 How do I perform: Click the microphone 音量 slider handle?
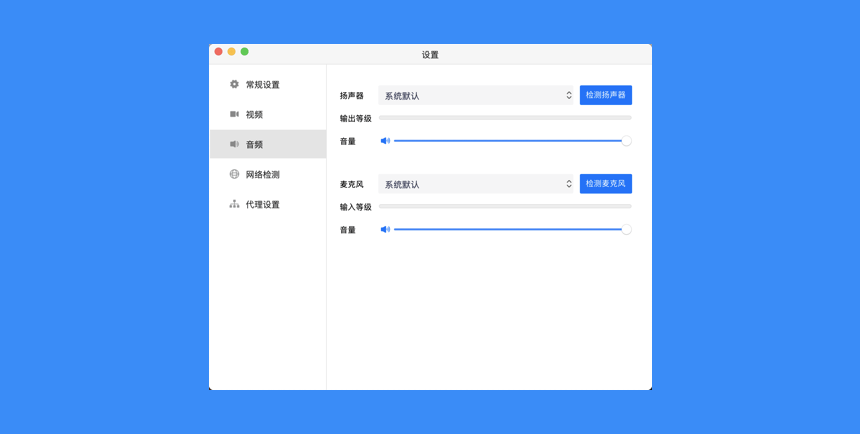point(626,229)
